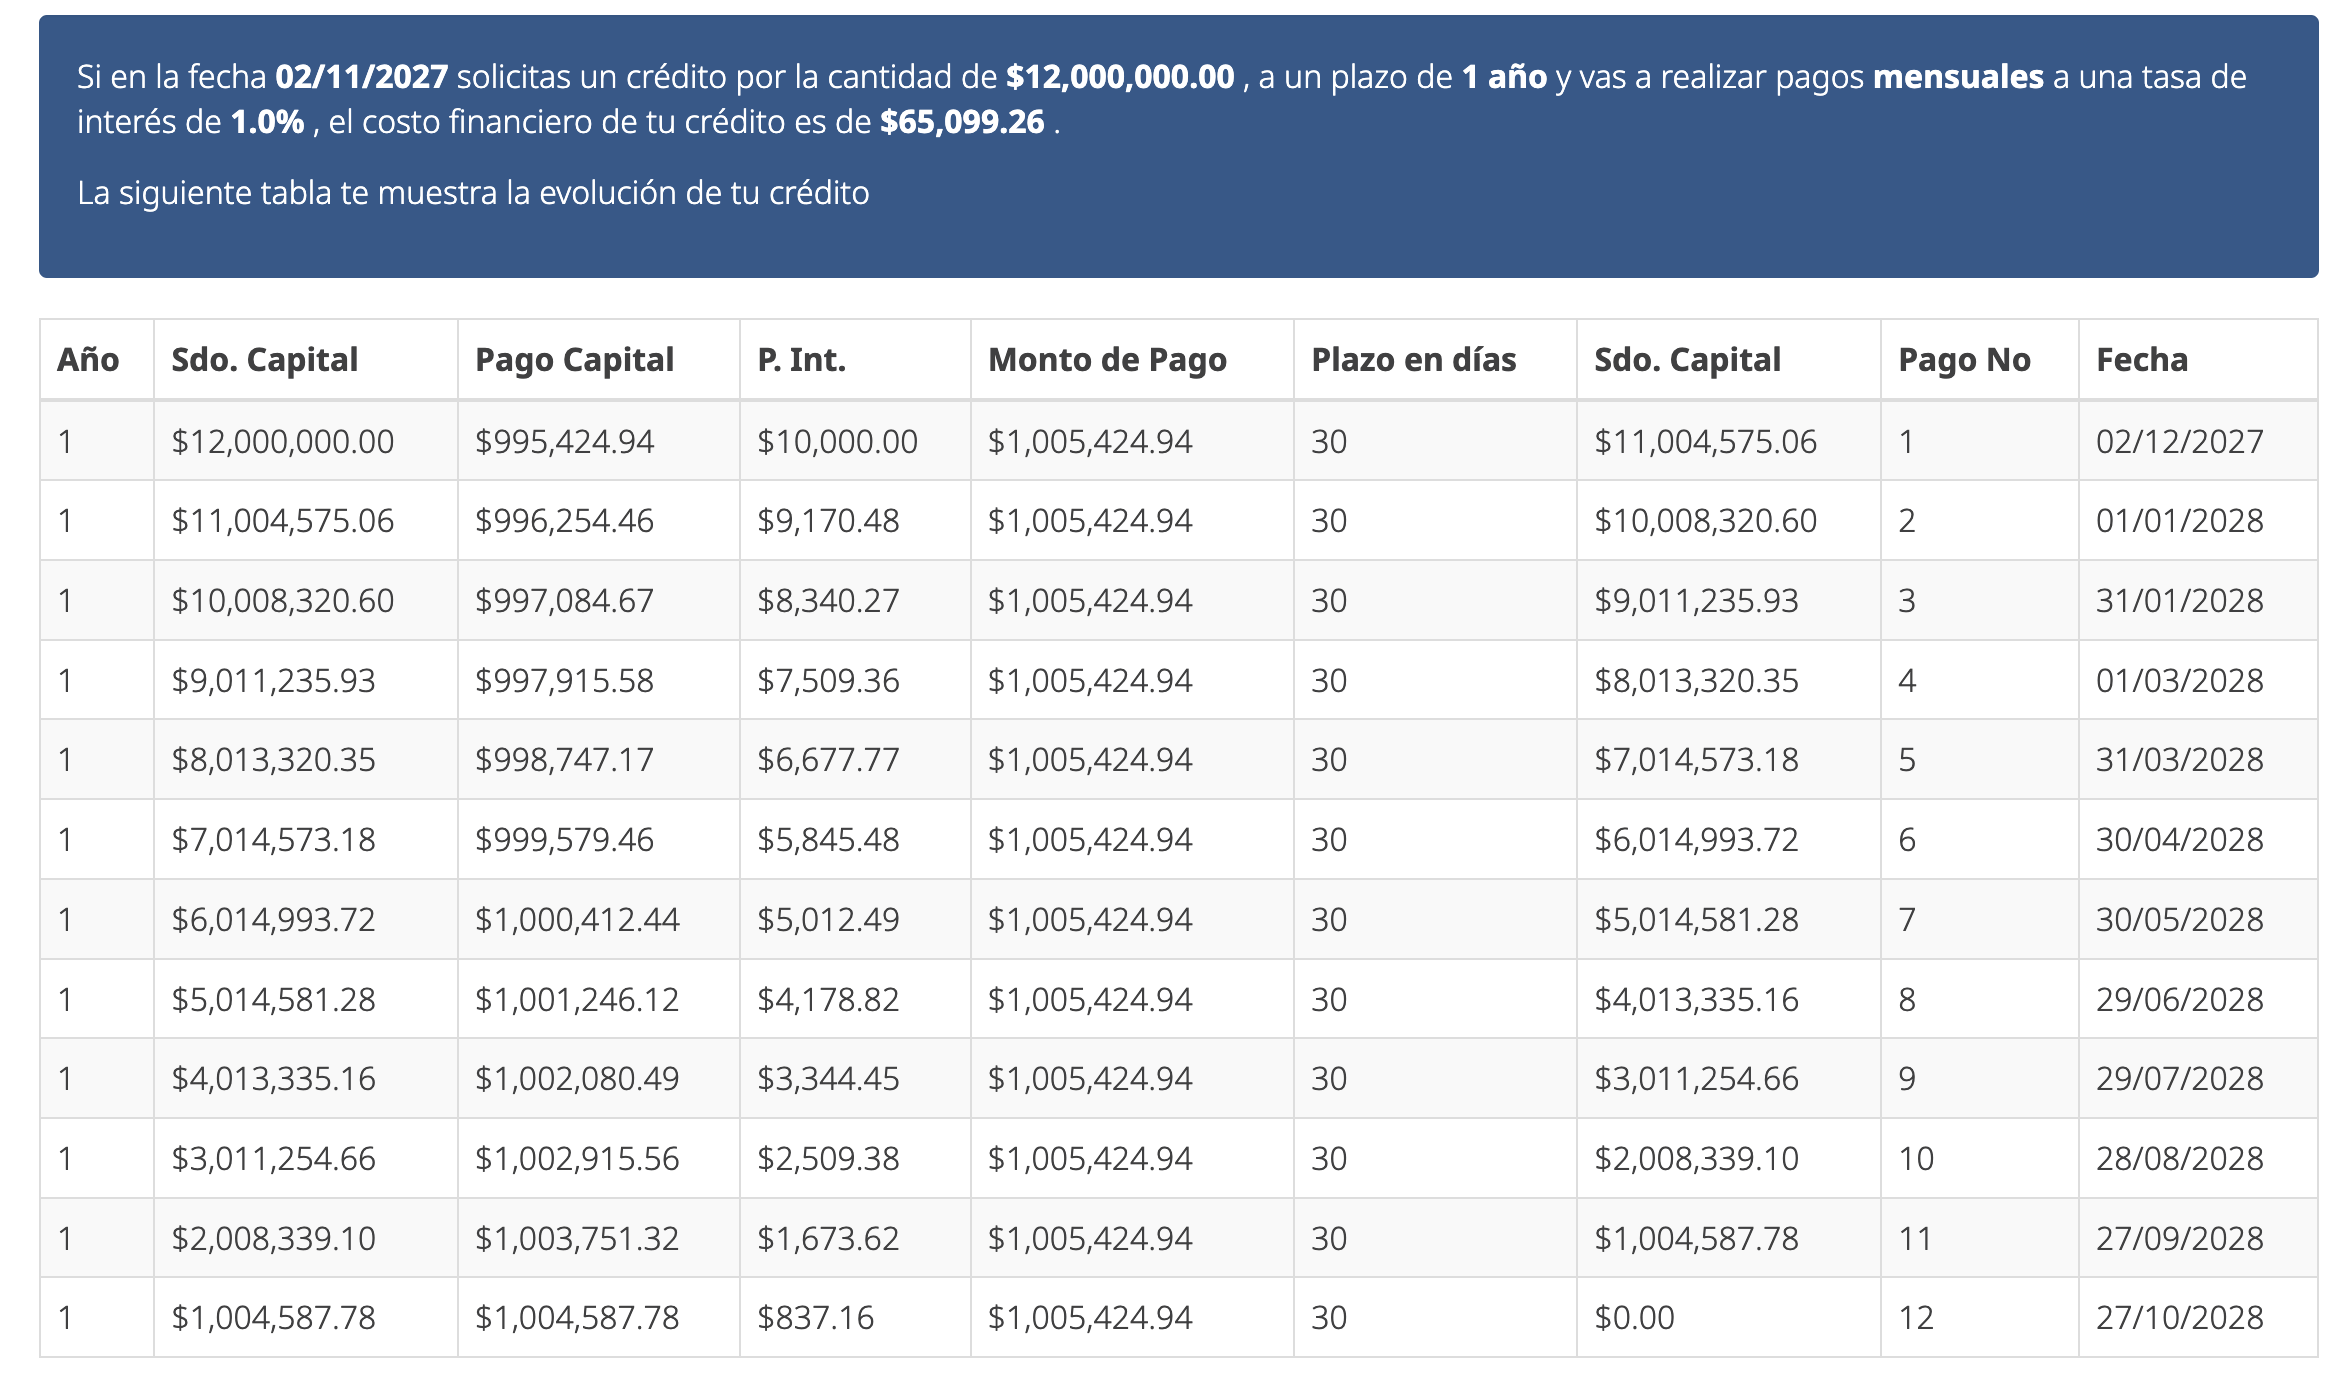Click the date cell 30/05/2028
The width and height of the screenshot is (2346, 1376).
click(2198, 919)
